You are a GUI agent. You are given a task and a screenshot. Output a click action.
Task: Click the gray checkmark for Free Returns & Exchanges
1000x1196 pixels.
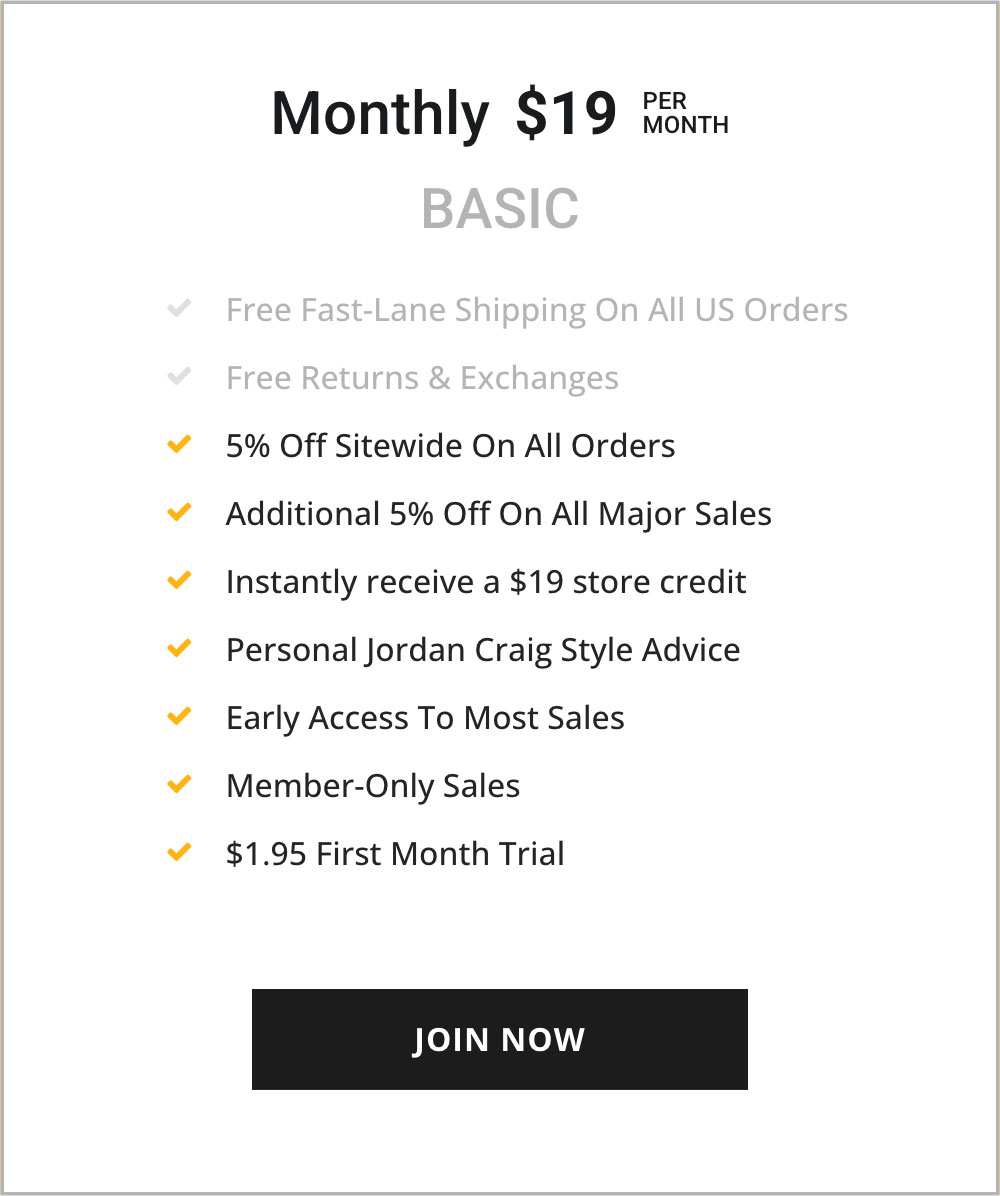(x=179, y=375)
